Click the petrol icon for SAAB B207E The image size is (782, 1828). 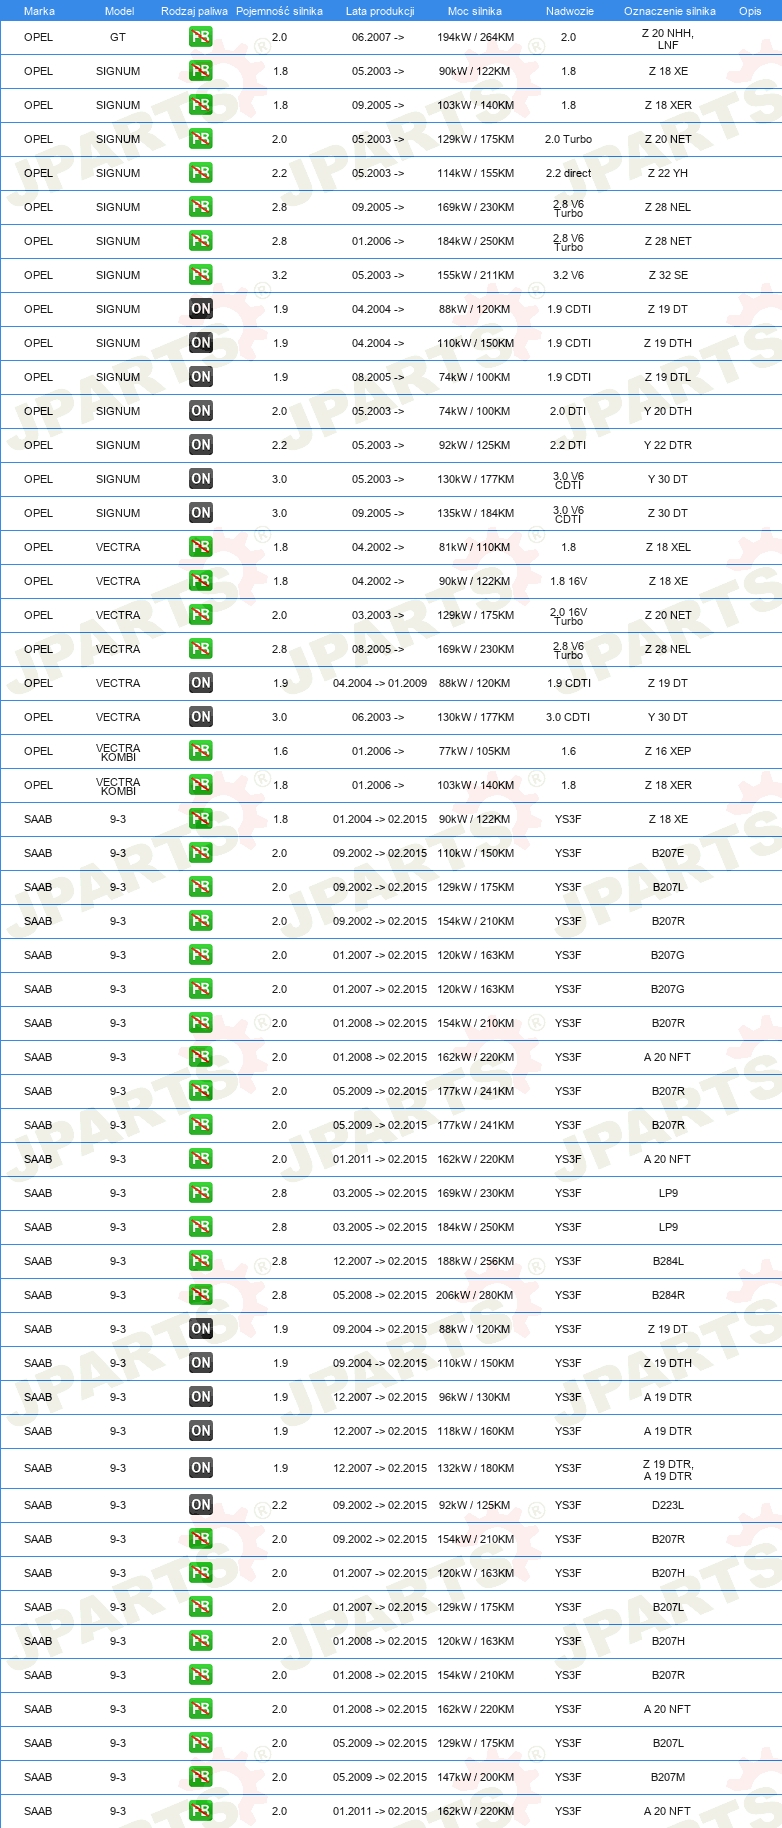coord(201,853)
